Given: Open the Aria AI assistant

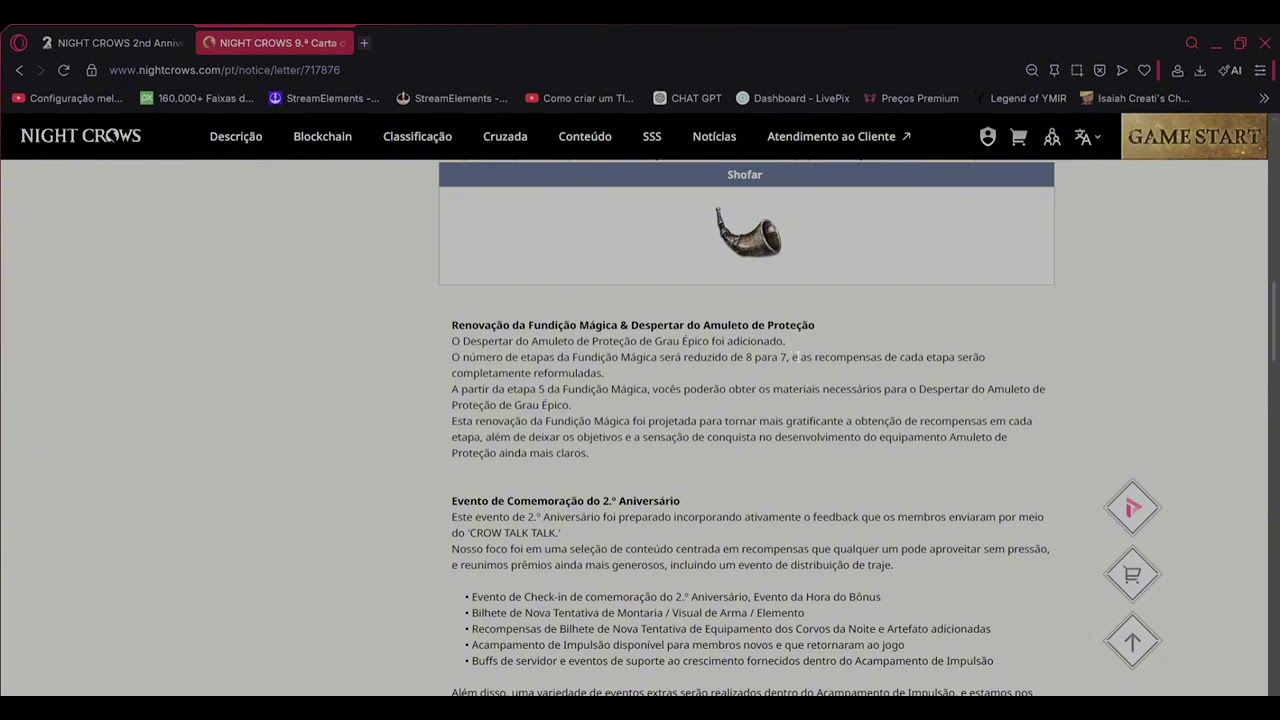Looking at the screenshot, I should 1230,70.
